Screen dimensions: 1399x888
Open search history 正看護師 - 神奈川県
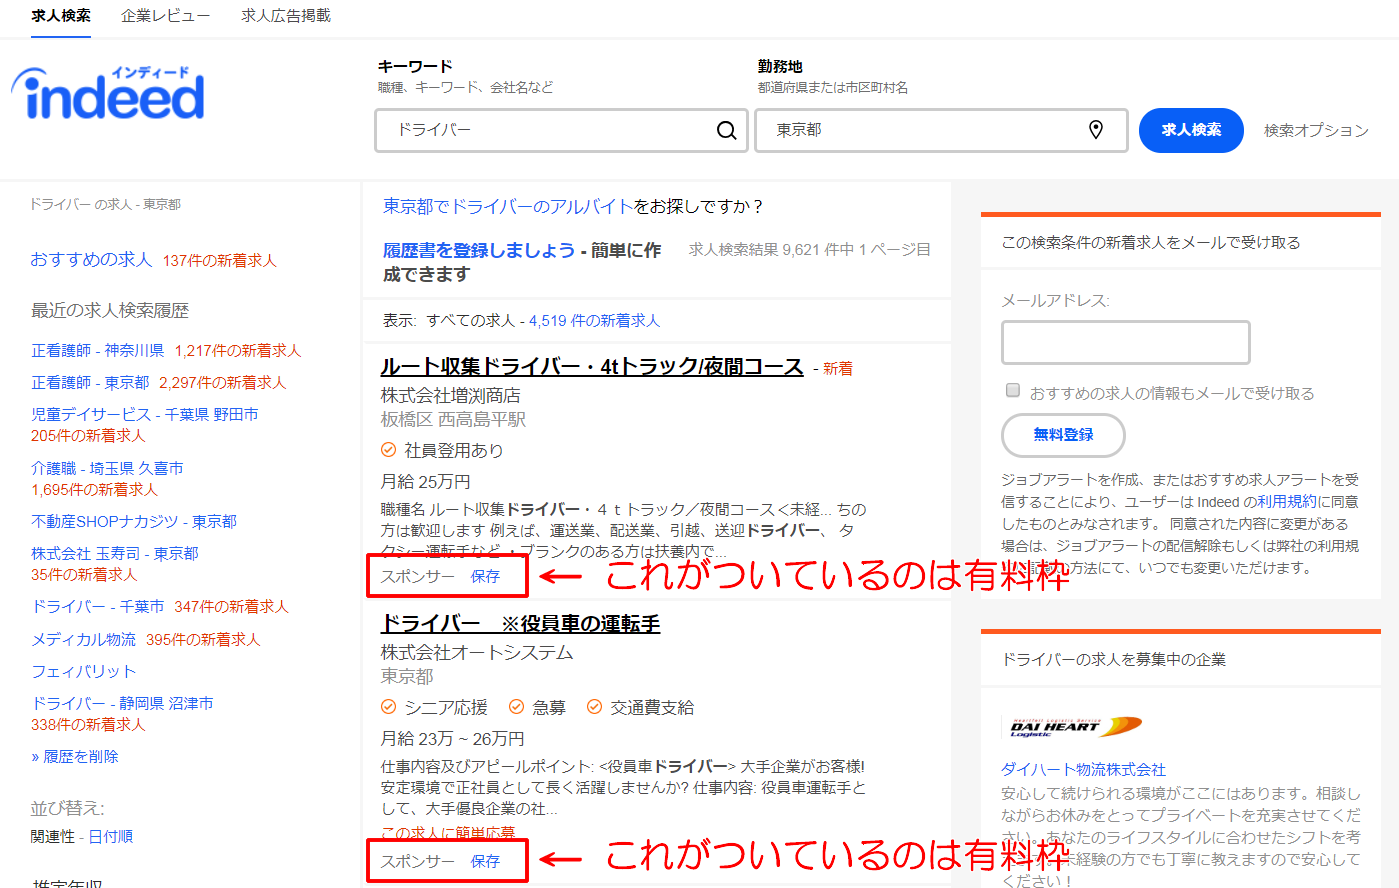point(98,351)
